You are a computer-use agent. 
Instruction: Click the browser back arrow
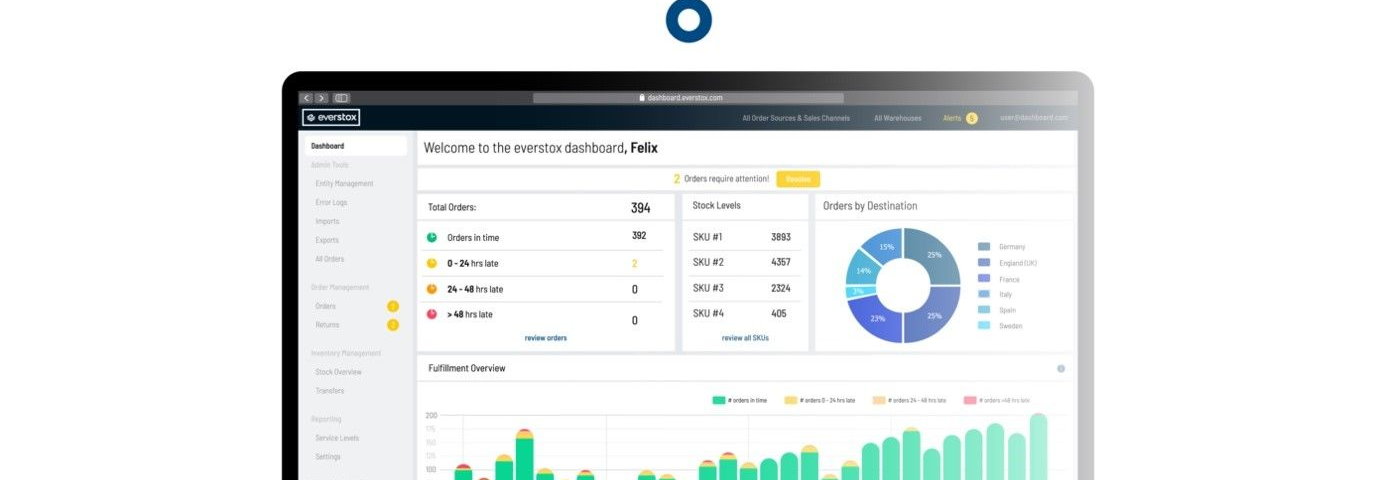tap(306, 98)
